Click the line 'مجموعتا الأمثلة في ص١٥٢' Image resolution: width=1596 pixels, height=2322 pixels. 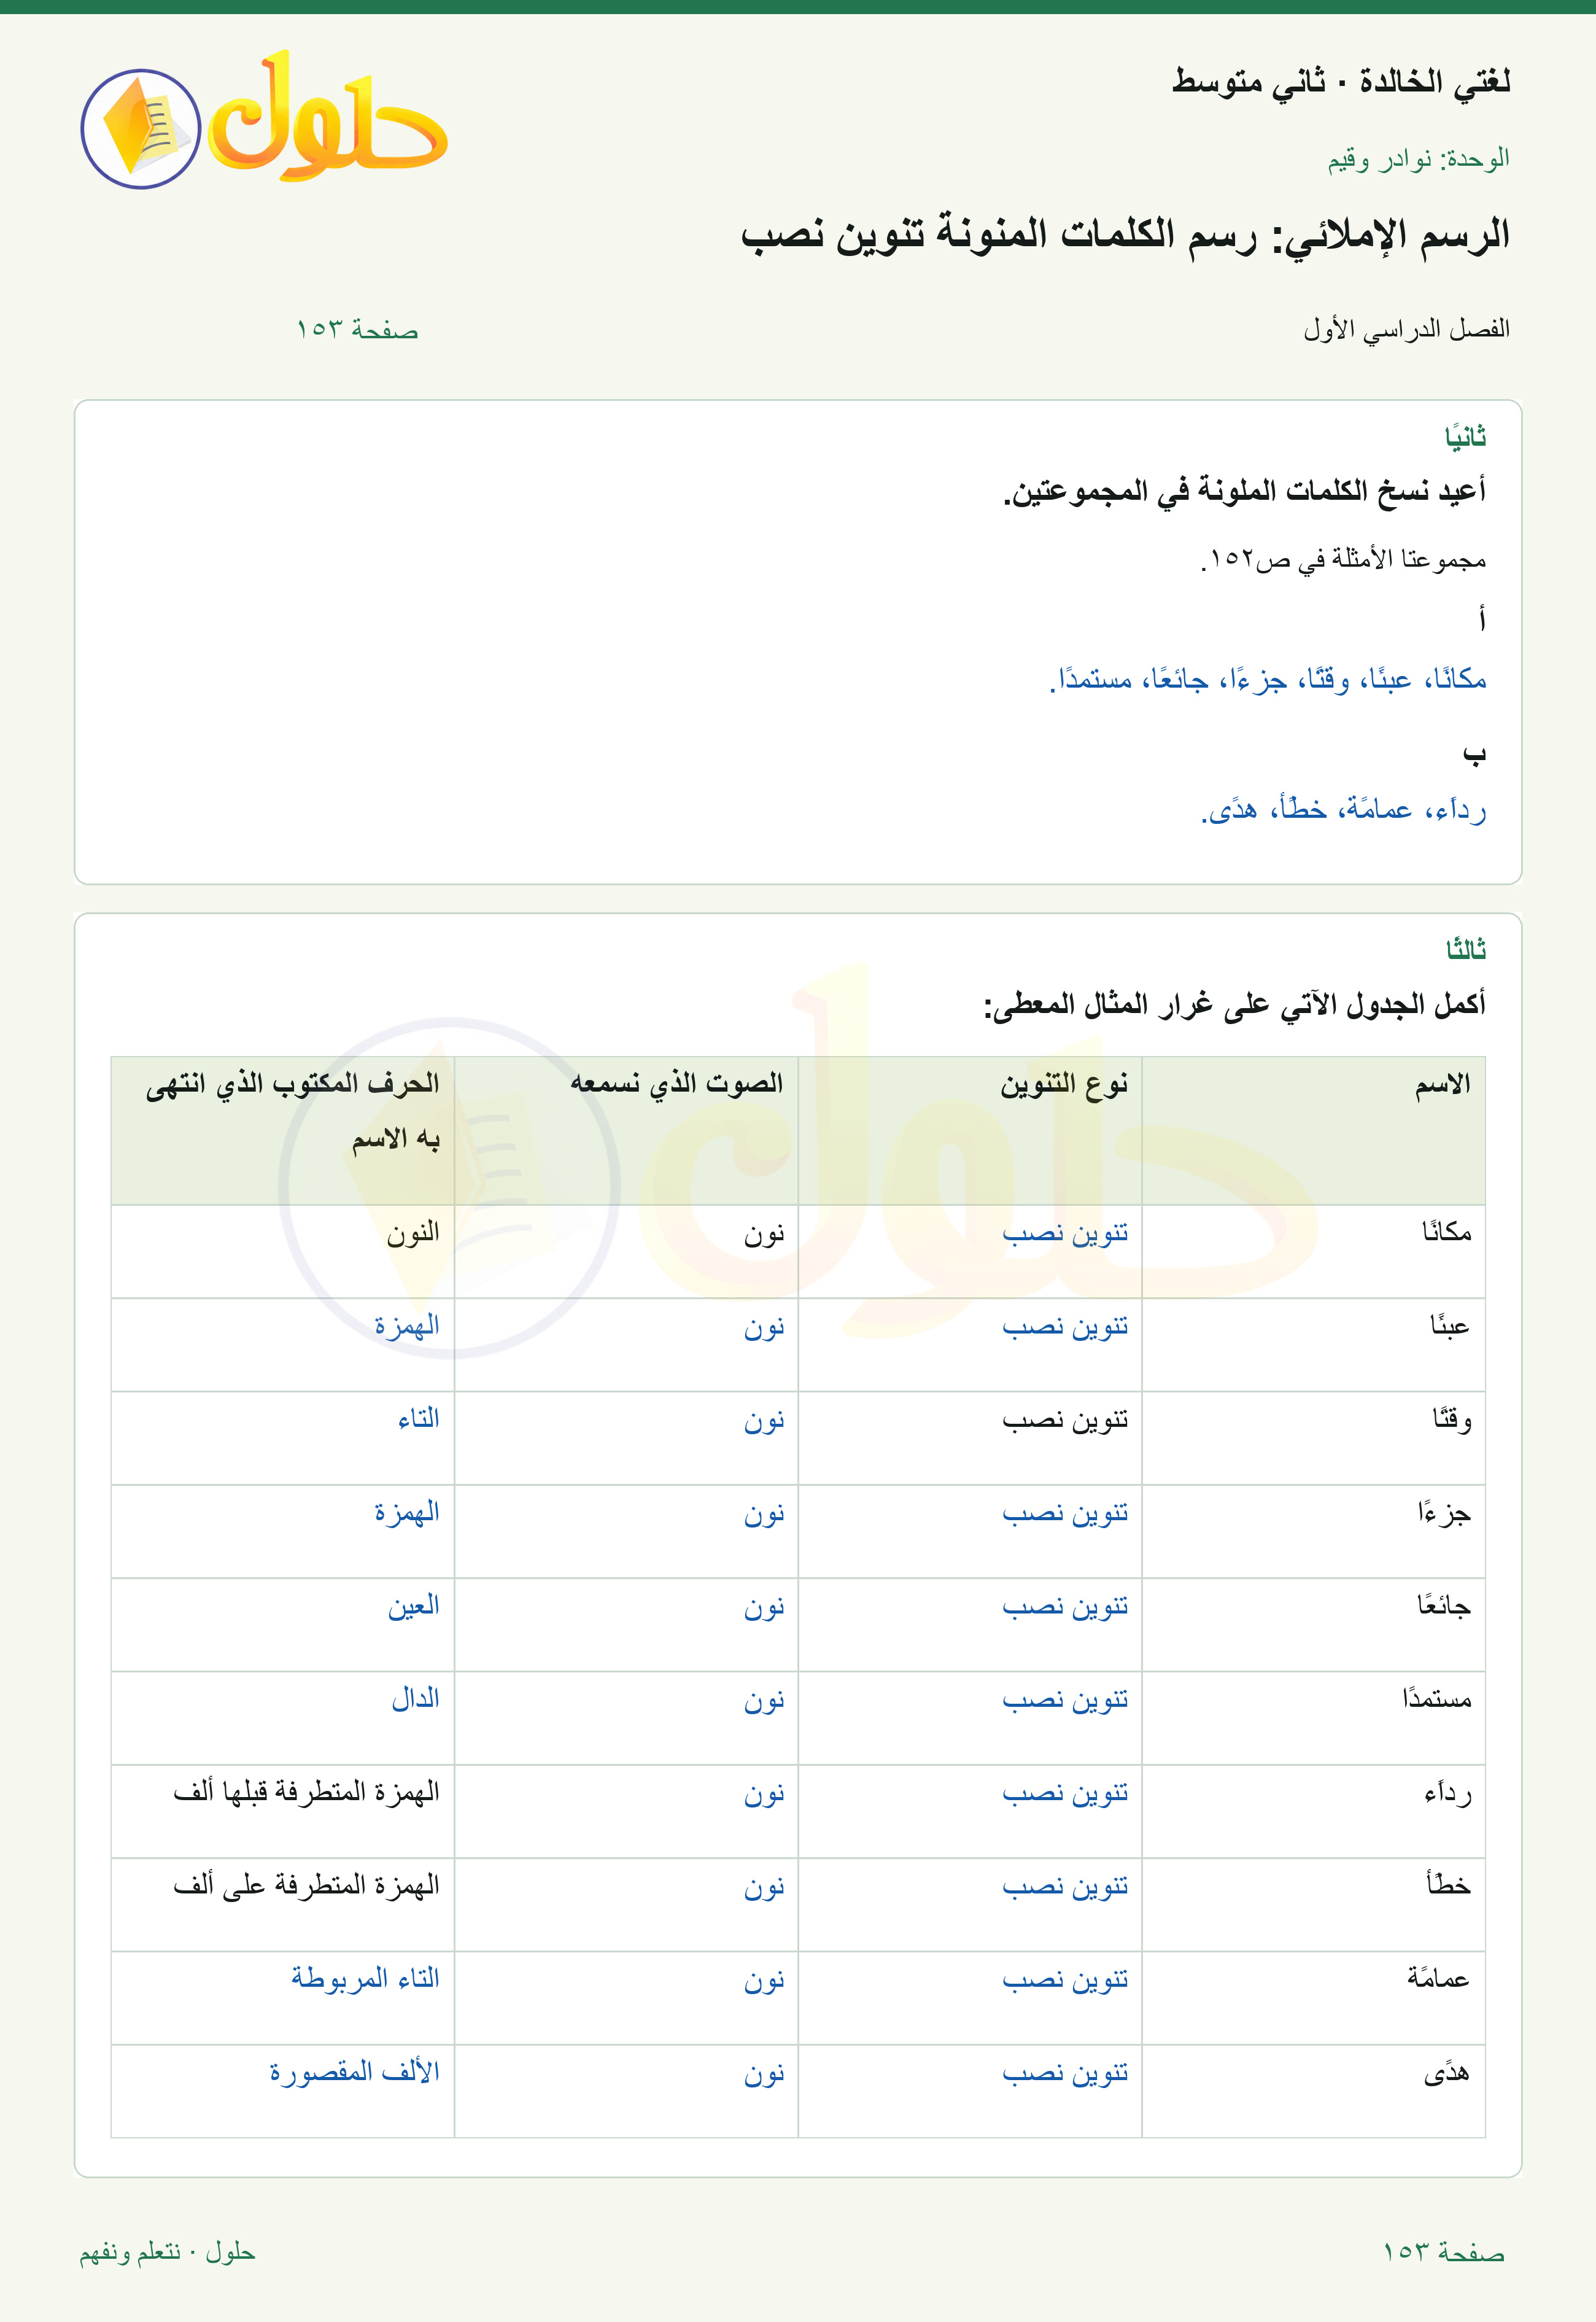pos(1343,559)
